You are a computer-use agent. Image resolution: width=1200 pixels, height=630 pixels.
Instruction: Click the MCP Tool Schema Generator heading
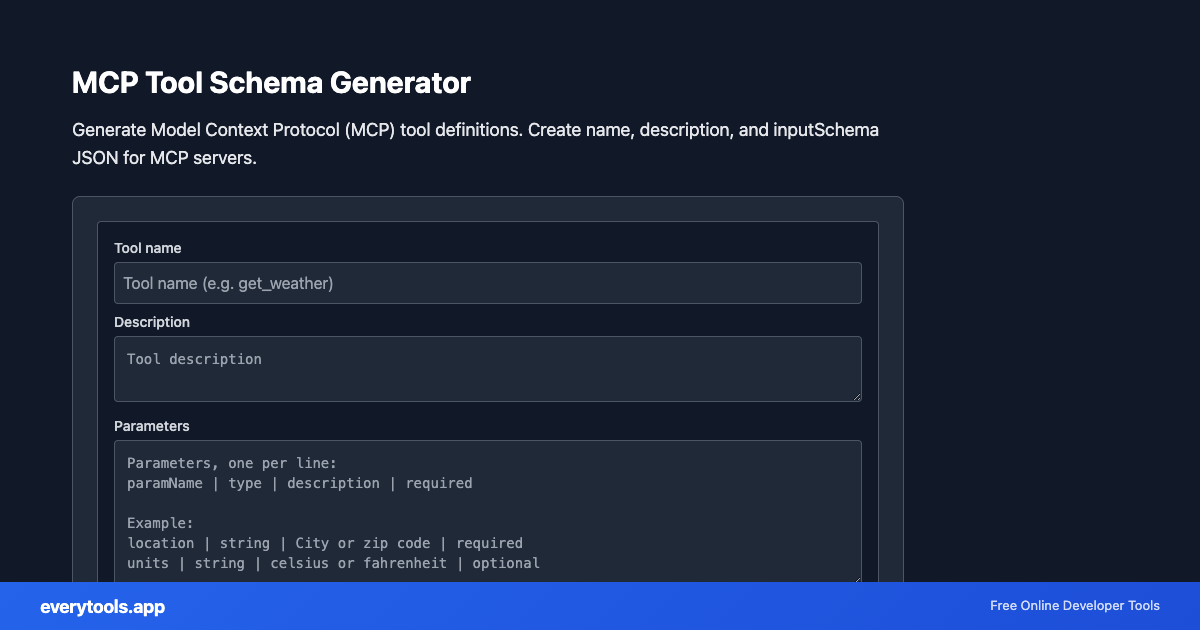(x=271, y=84)
